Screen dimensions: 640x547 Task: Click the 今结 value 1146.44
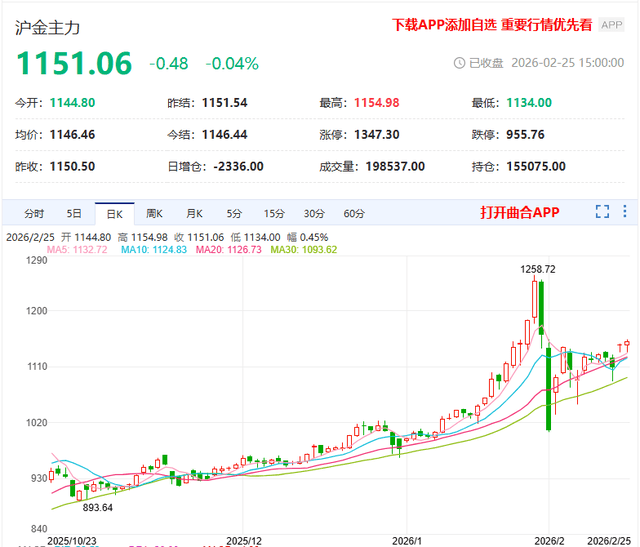tap(224, 134)
